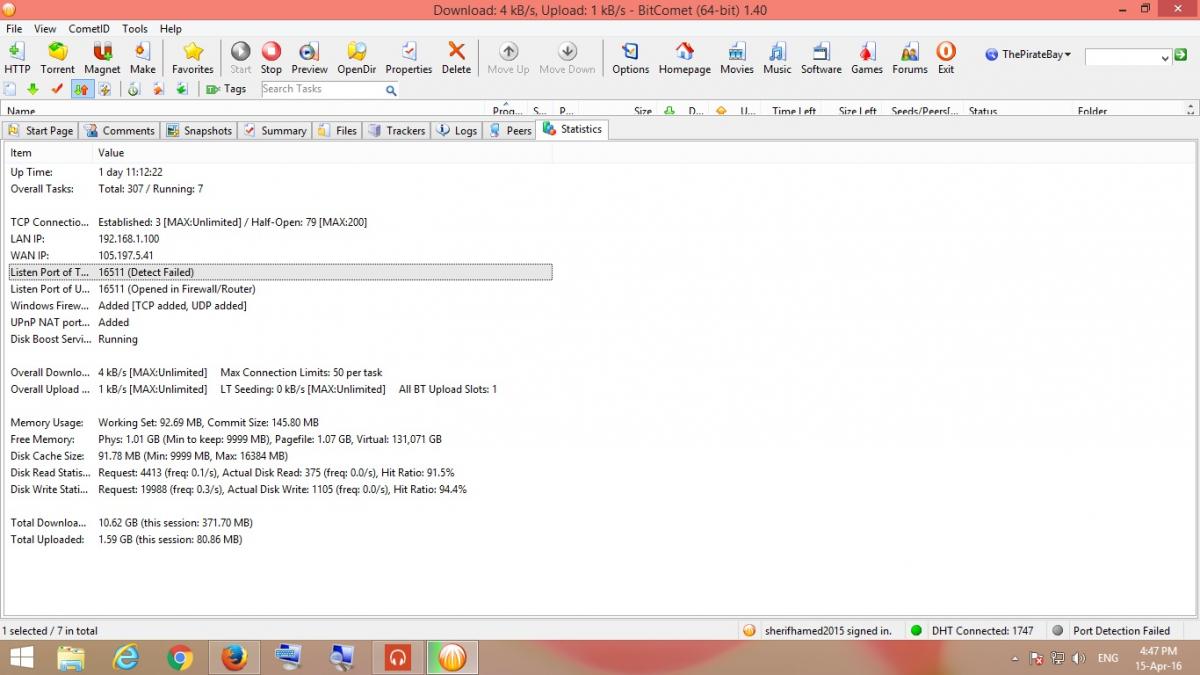Add a new HTTP download task
Image resolution: width=1200 pixels, height=675 pixels.
pos(17,58)
